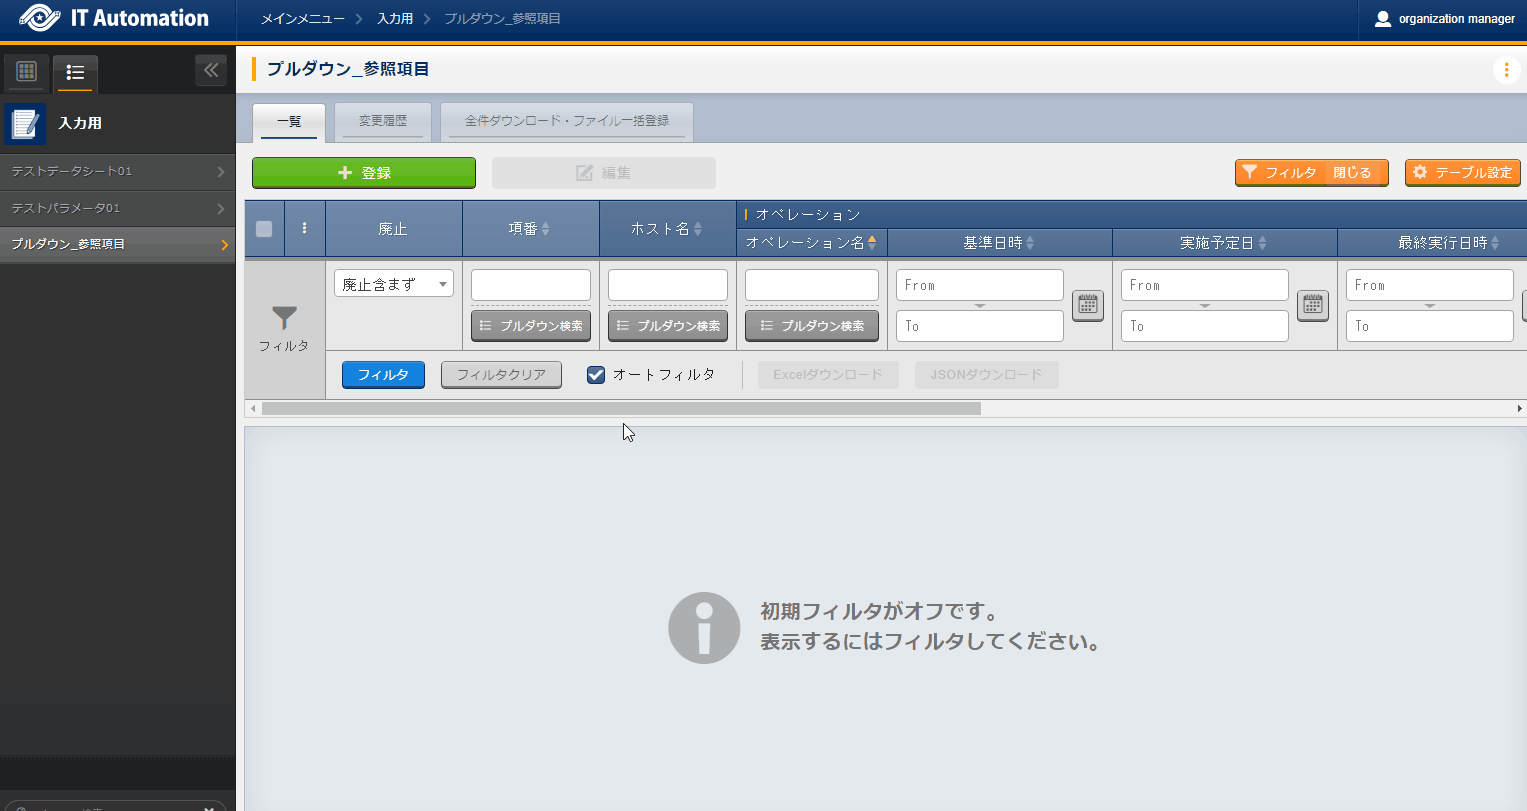Image resolution: width=1527 pixels, height=811 pixels.
Task: Open calendar picker for 基準日時 filter
Action: click(x=1087, y=305)
